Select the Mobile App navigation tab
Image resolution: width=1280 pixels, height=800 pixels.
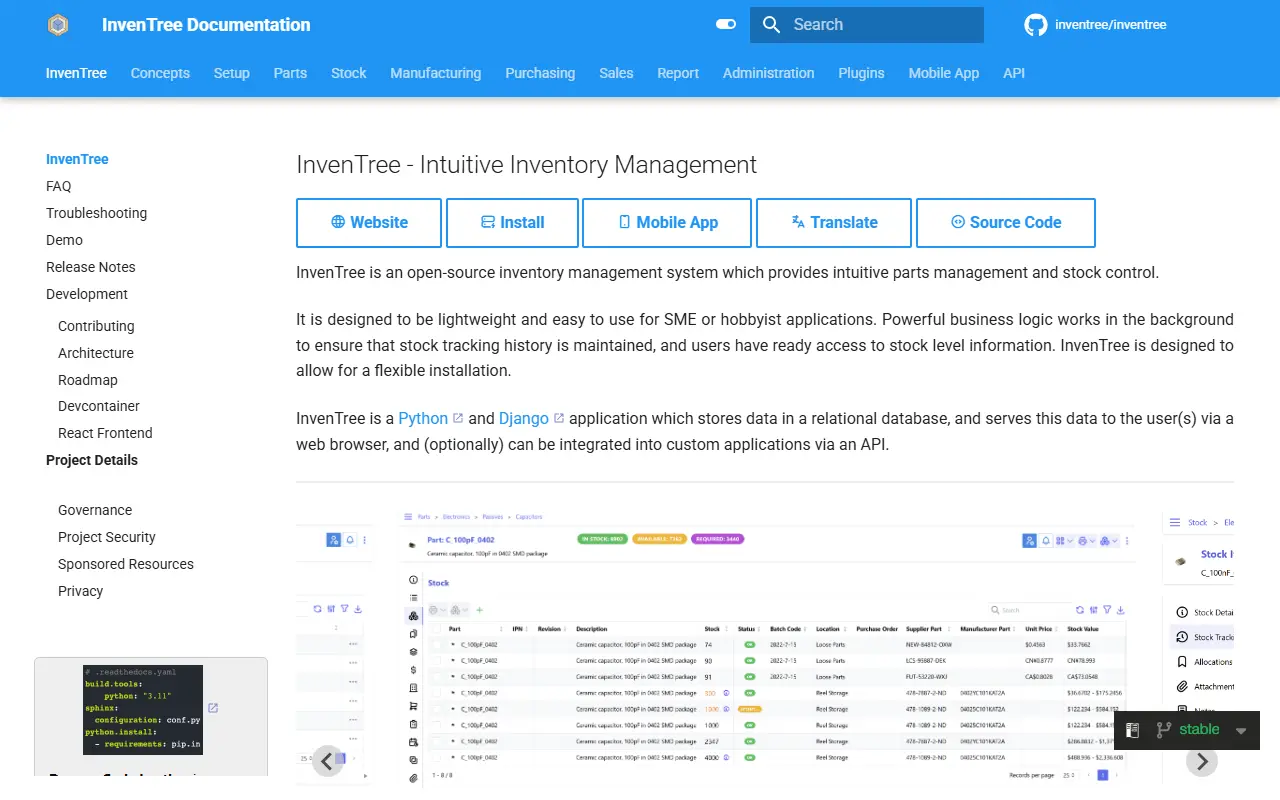point(944,73)
